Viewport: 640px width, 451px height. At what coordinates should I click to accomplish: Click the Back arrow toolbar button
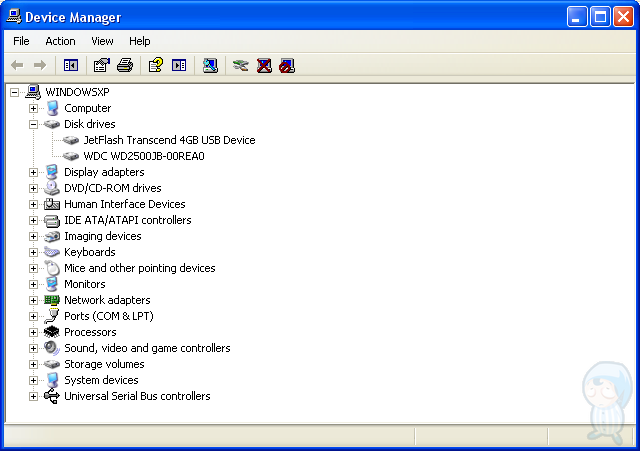click(x=17, y=65)
